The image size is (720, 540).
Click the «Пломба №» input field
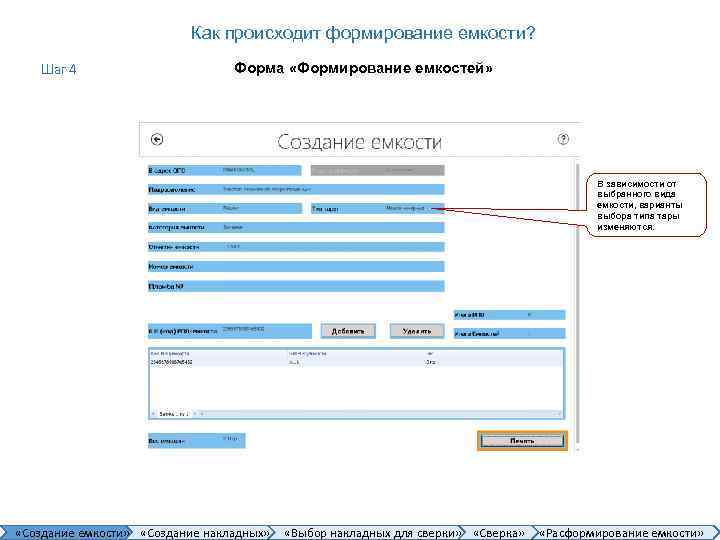click(296, 287)
